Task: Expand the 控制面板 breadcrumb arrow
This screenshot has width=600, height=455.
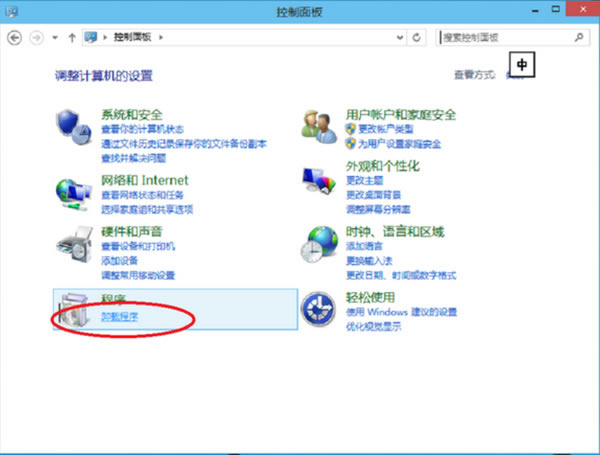Action: 162,37
